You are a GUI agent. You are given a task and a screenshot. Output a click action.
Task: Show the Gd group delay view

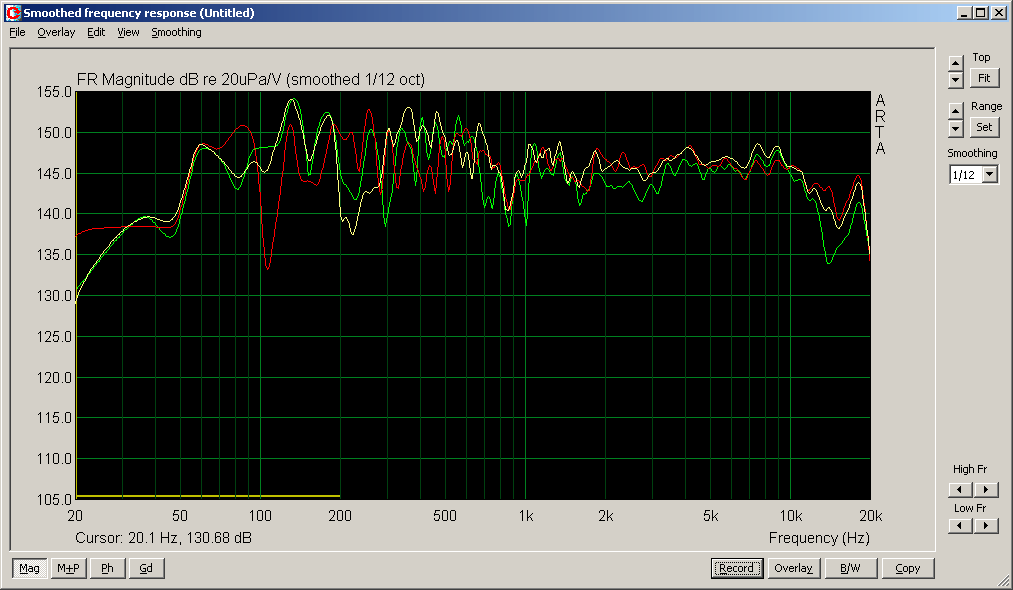(146, 568)
